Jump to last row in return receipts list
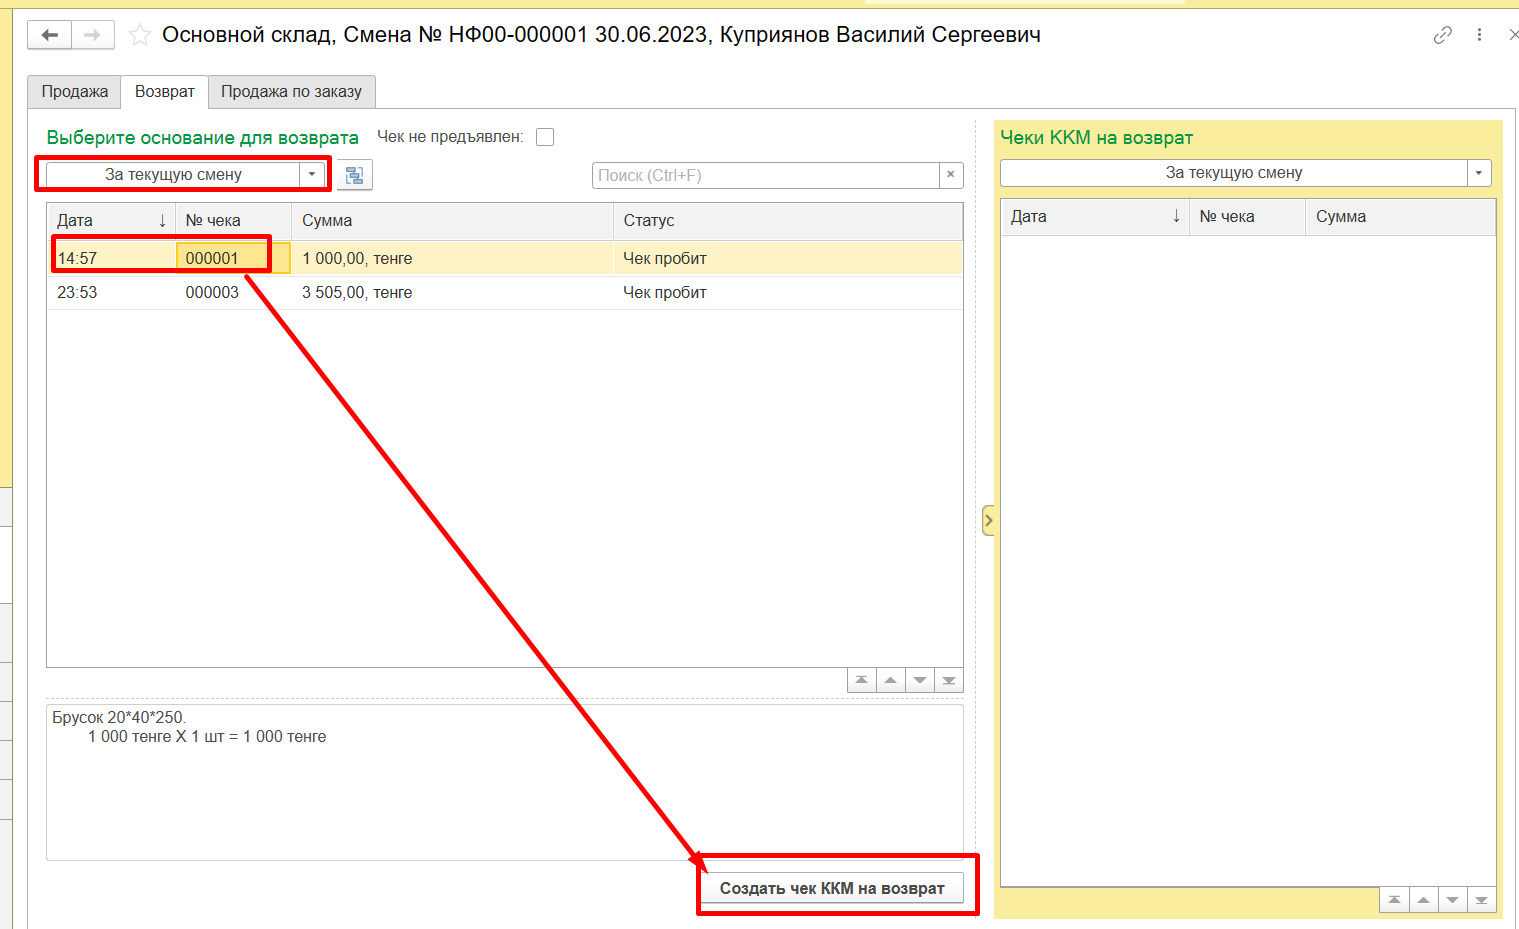1519x929 pixels. (1481, 900)
